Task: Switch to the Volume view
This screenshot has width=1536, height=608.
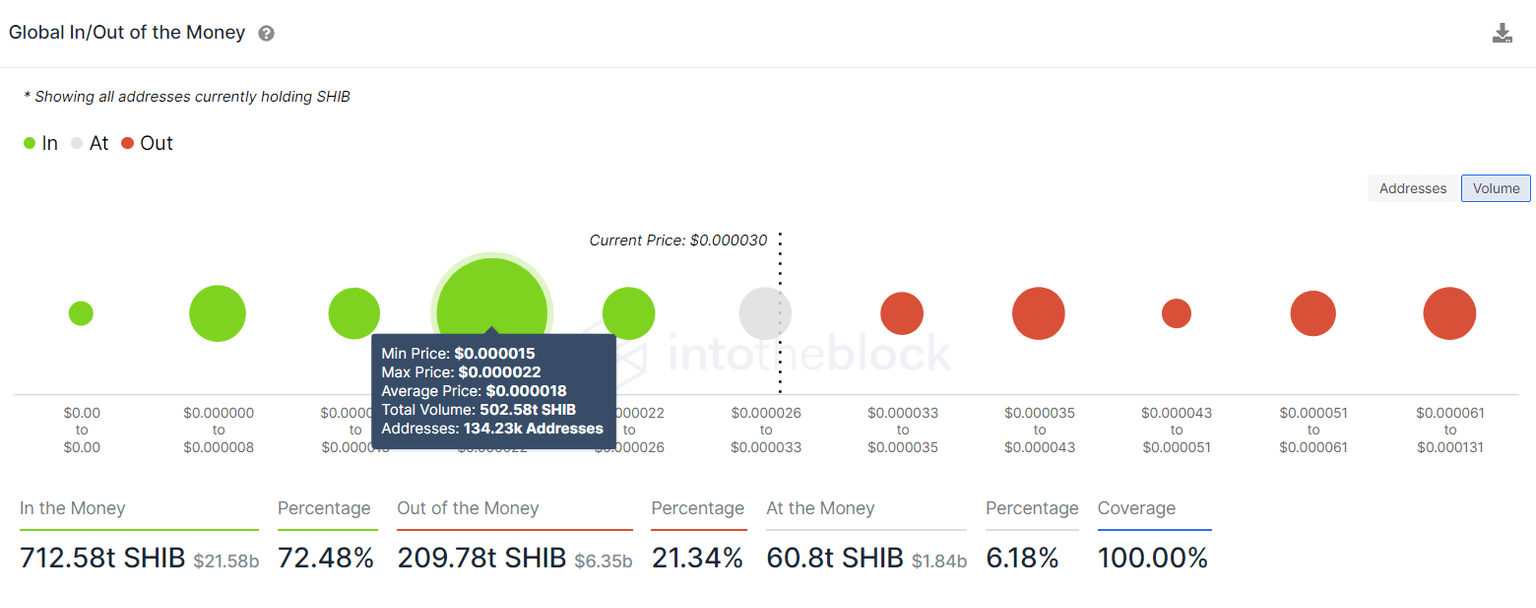Action: [1496, 188]
